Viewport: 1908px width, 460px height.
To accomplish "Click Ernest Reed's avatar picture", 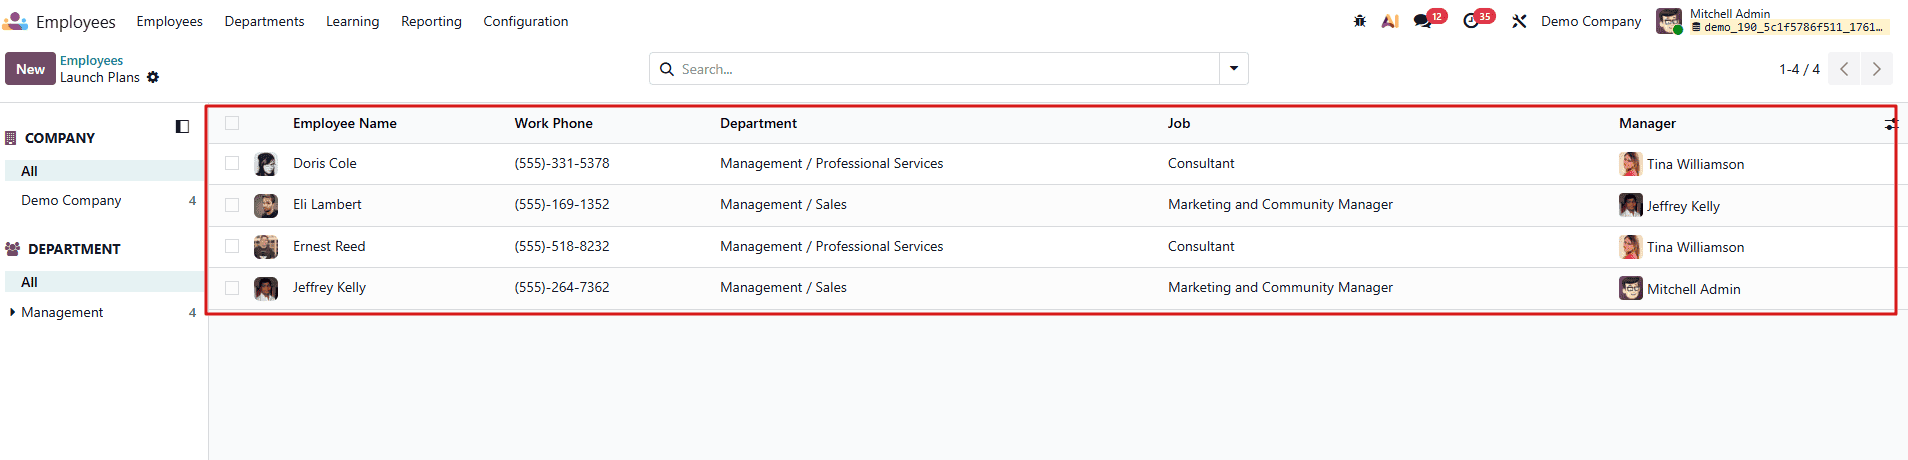I will 266,247.
